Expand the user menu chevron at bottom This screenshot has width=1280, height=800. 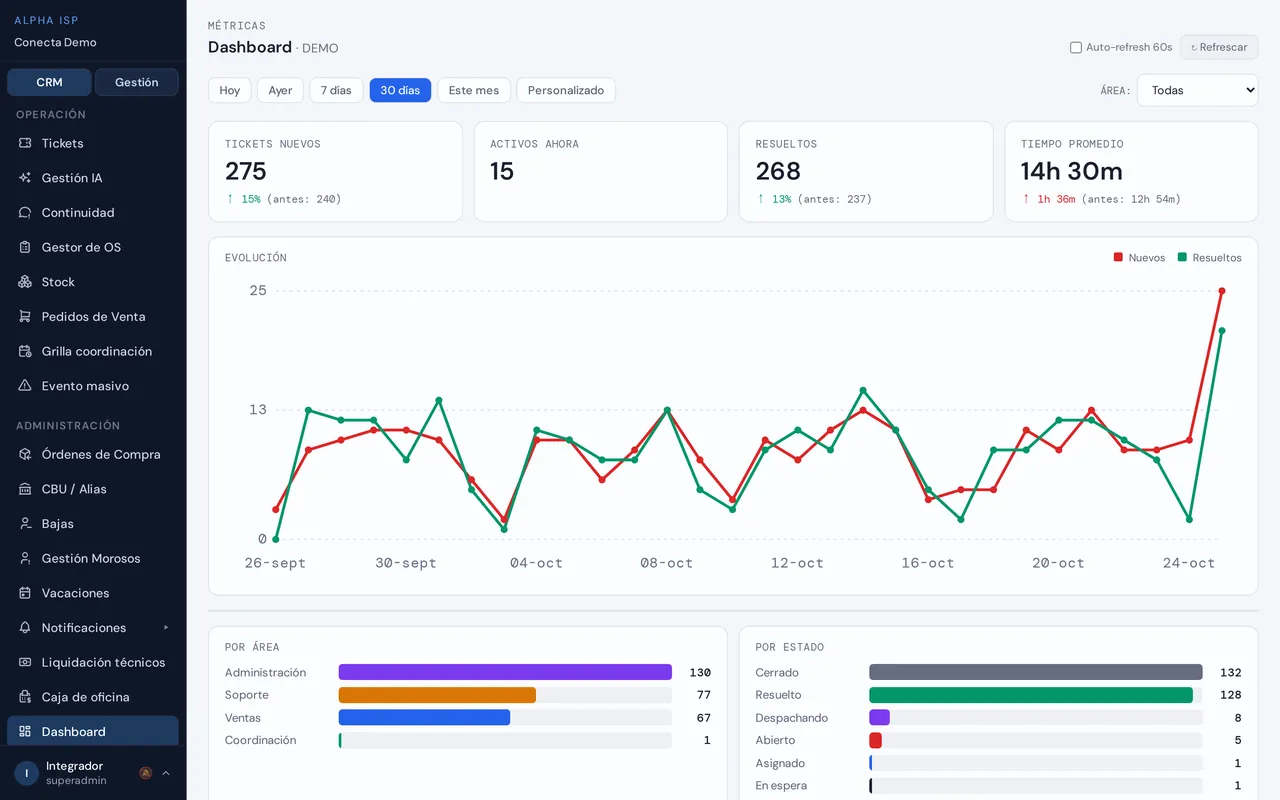pos(166,773)
